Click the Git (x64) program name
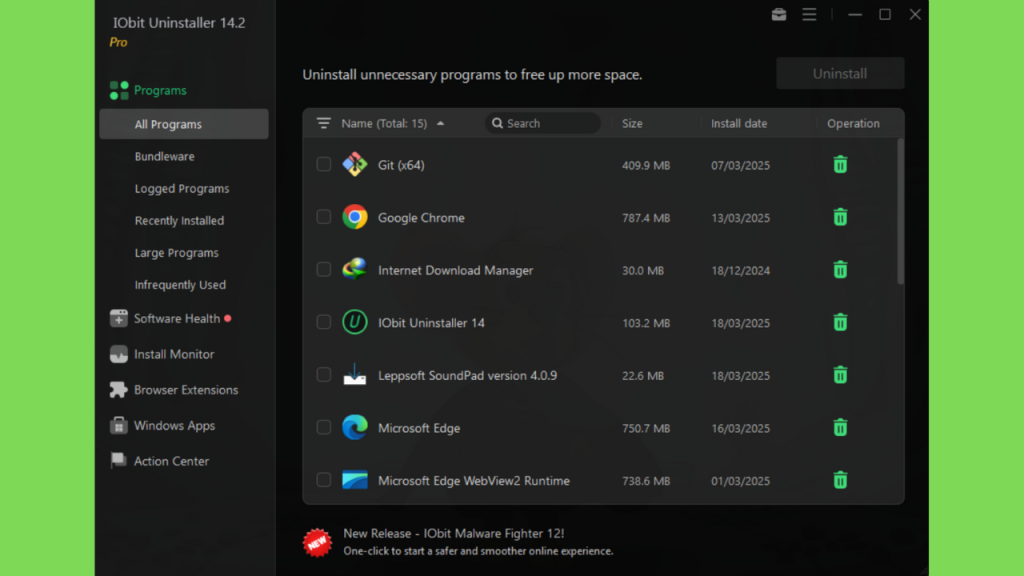 [401, 165]
